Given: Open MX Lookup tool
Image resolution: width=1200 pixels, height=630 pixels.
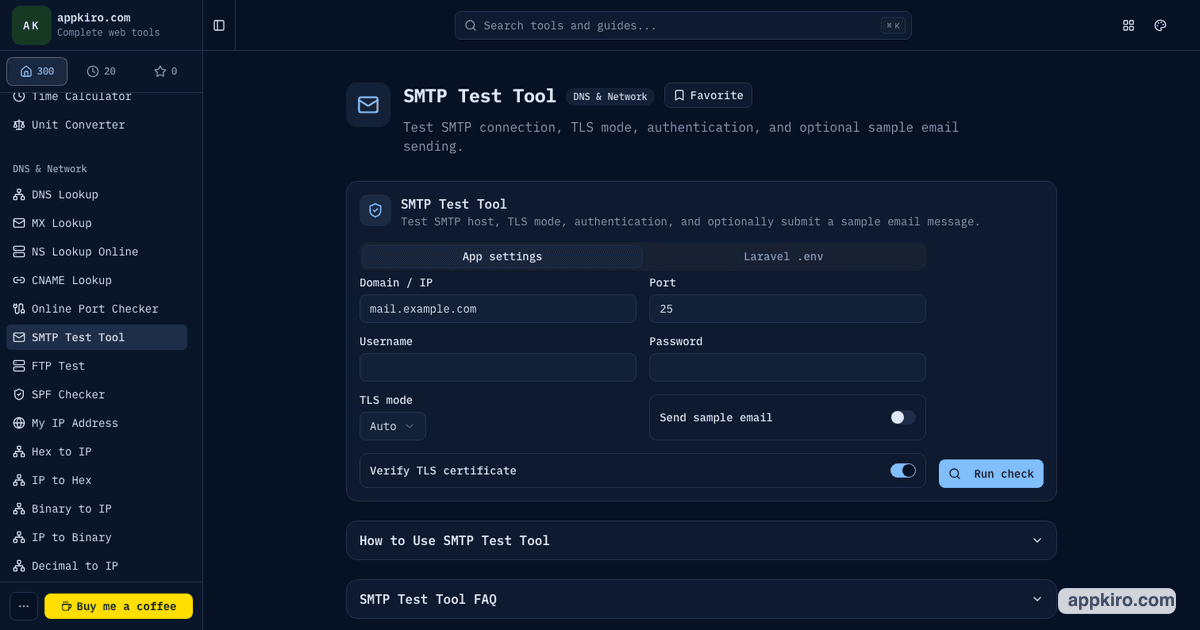Looking at the screenshot, I should [97, 223].
